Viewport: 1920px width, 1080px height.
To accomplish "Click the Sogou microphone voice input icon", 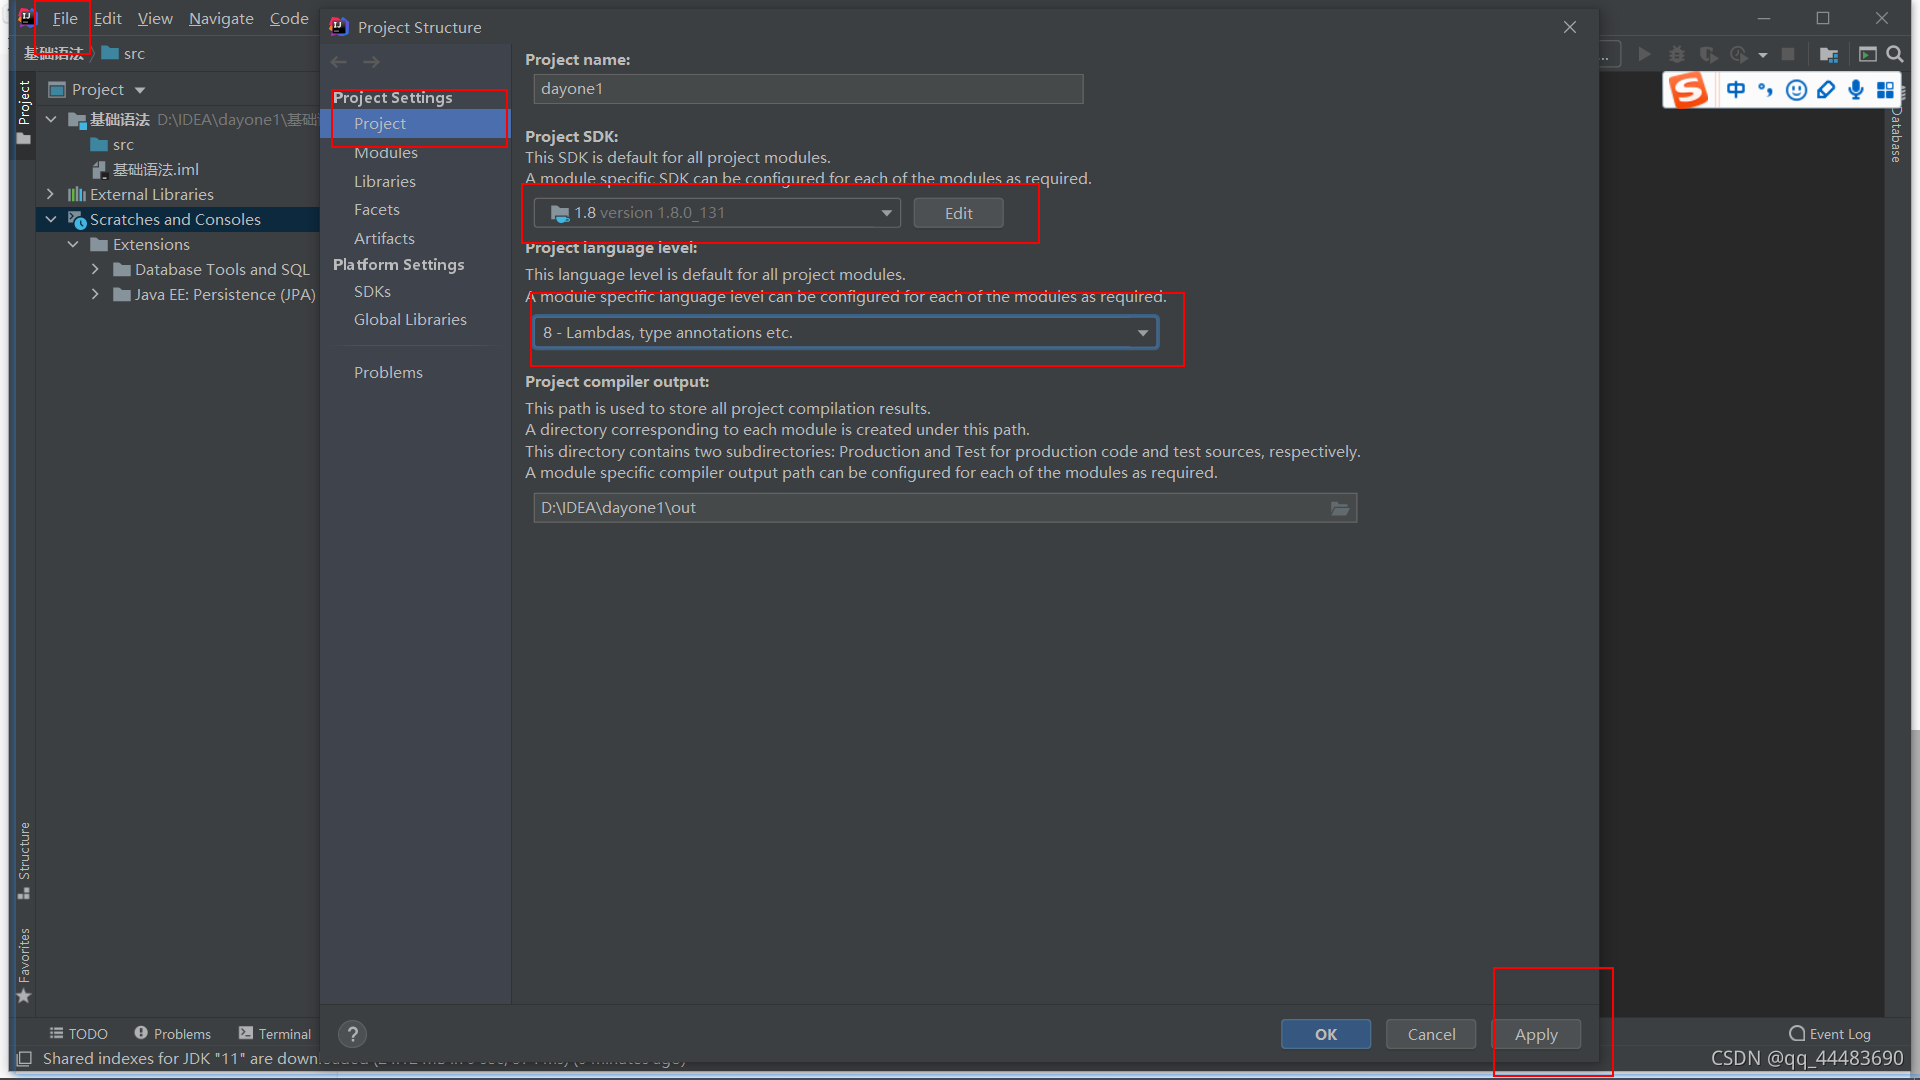I will click(x=1856, y=90).
